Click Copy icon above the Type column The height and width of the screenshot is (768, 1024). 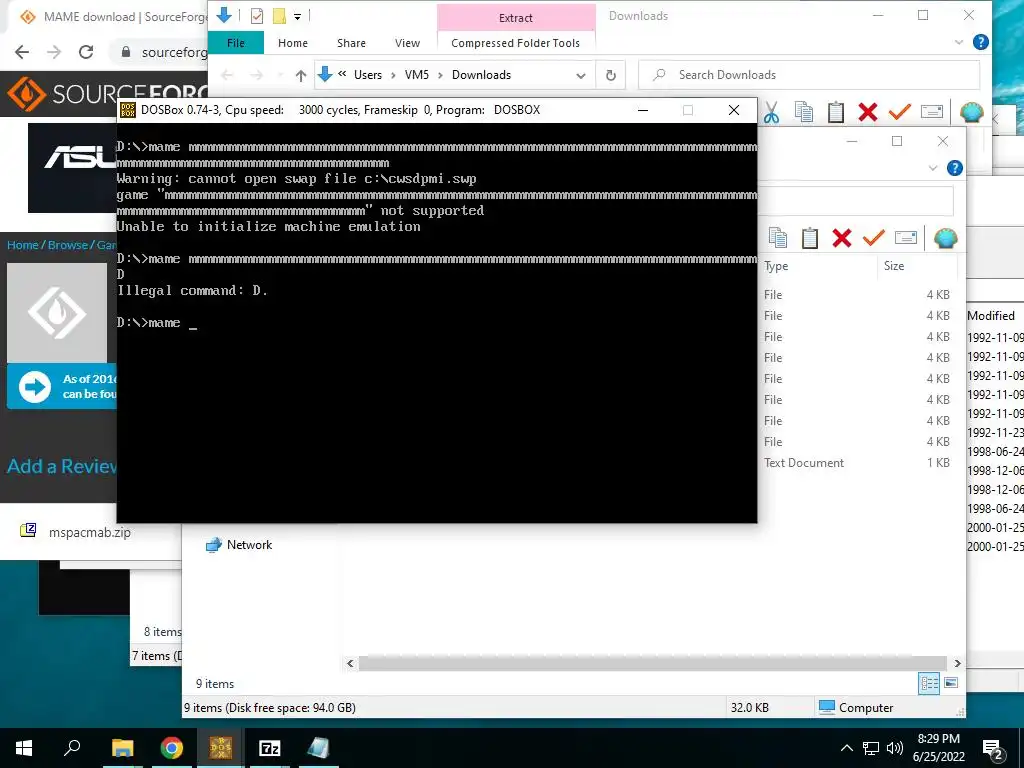coord(778,238)
